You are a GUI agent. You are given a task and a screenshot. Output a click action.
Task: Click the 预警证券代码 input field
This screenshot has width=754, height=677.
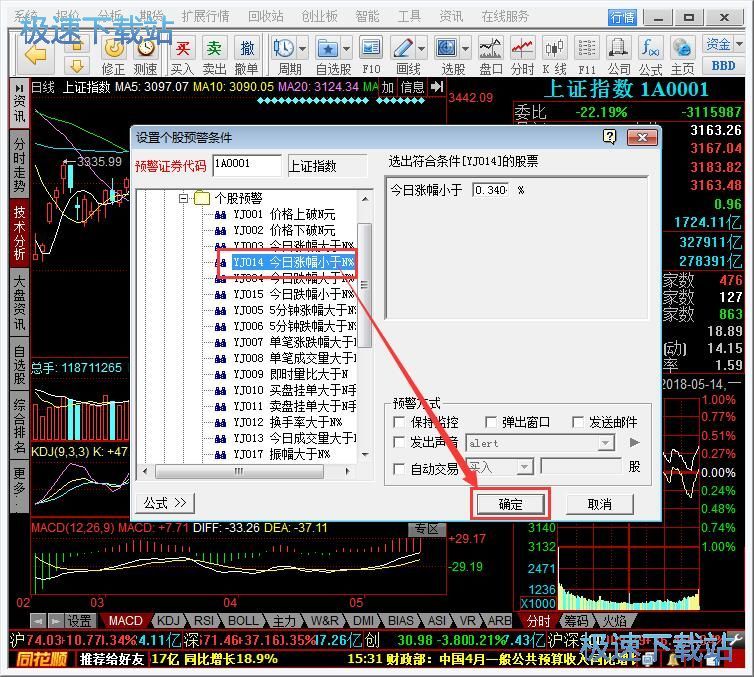click(246, 165)
